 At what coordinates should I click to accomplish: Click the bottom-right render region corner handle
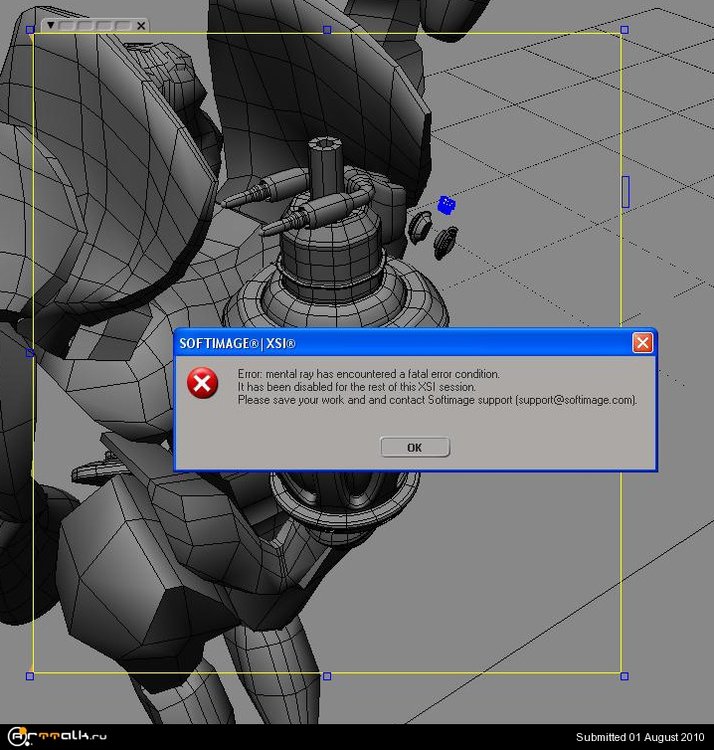click(x=625, y=676)
